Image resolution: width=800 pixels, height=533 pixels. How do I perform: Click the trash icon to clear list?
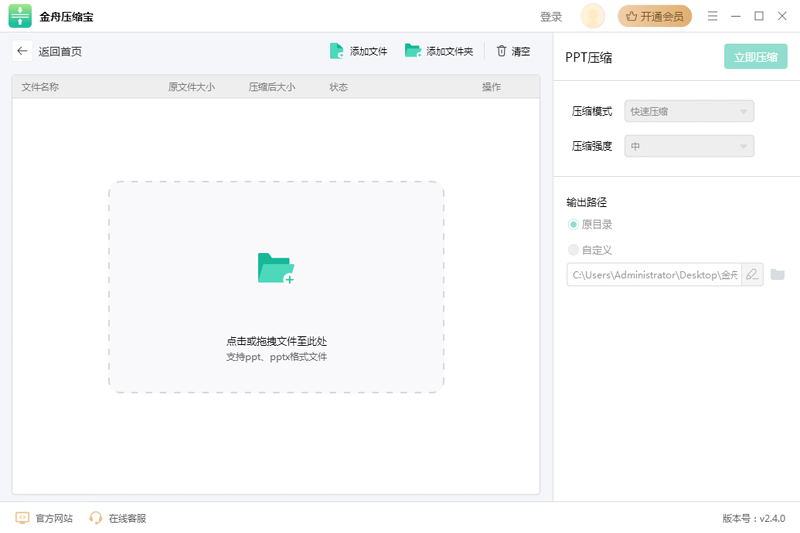tap(502, 51)
